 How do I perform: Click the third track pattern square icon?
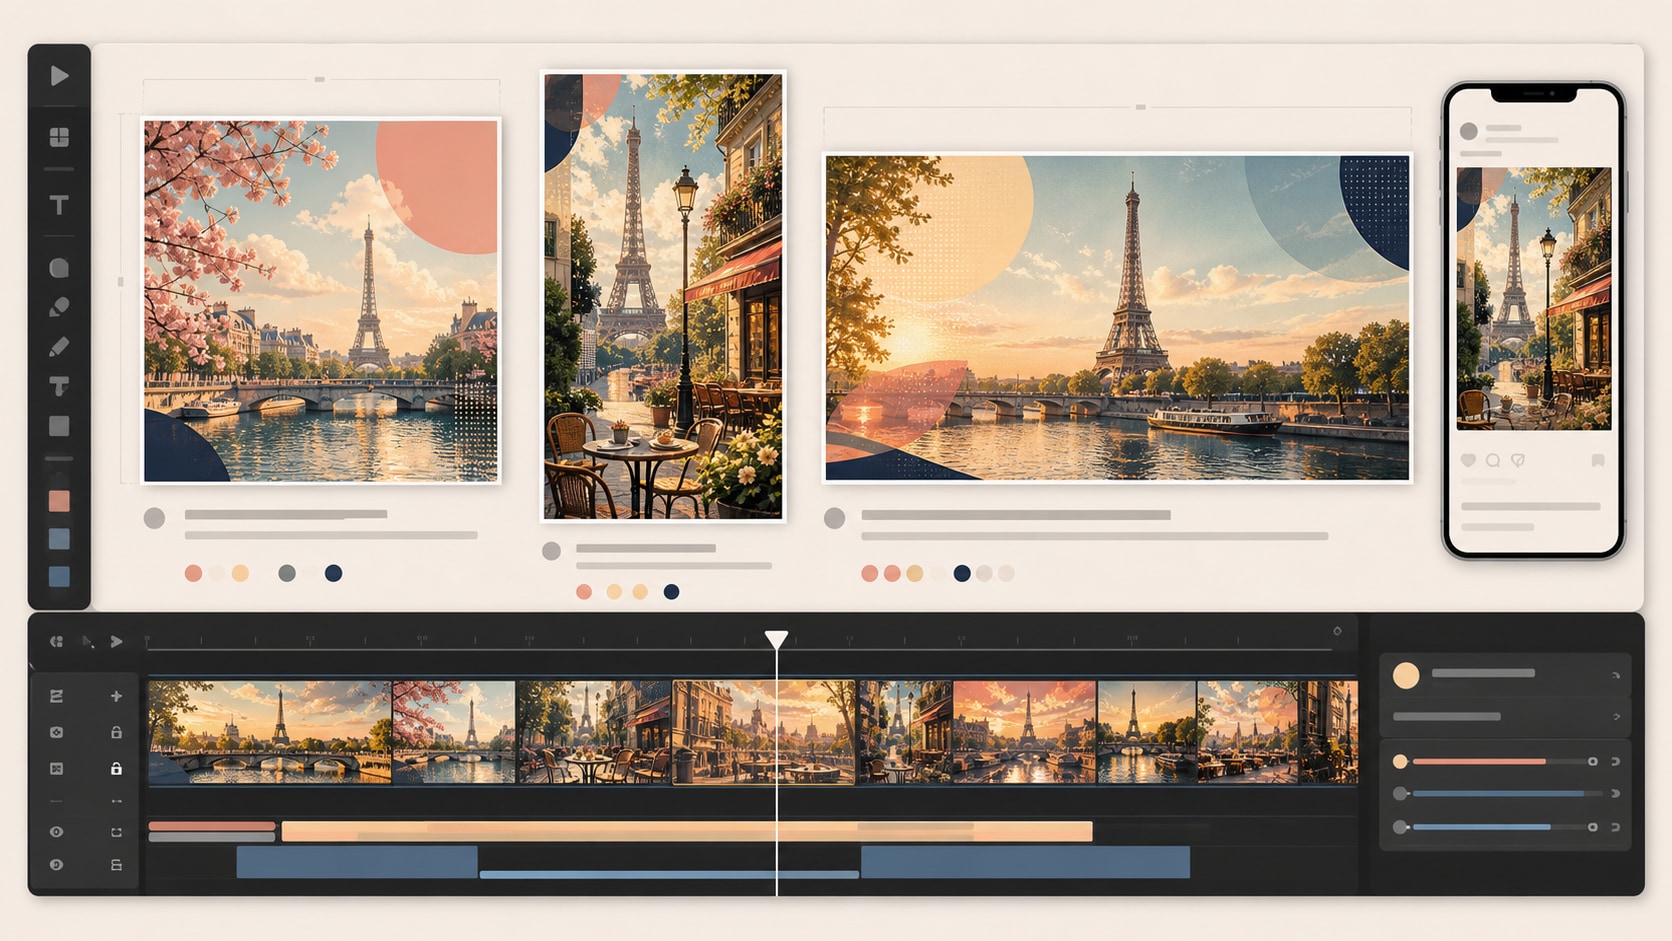pos(56,768)
